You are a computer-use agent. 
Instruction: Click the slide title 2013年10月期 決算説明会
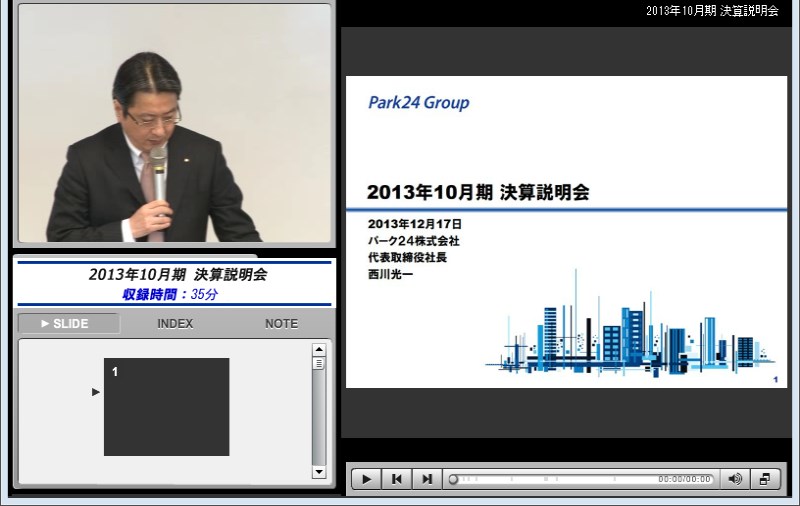pyautogui.click(x=478, y=192)
